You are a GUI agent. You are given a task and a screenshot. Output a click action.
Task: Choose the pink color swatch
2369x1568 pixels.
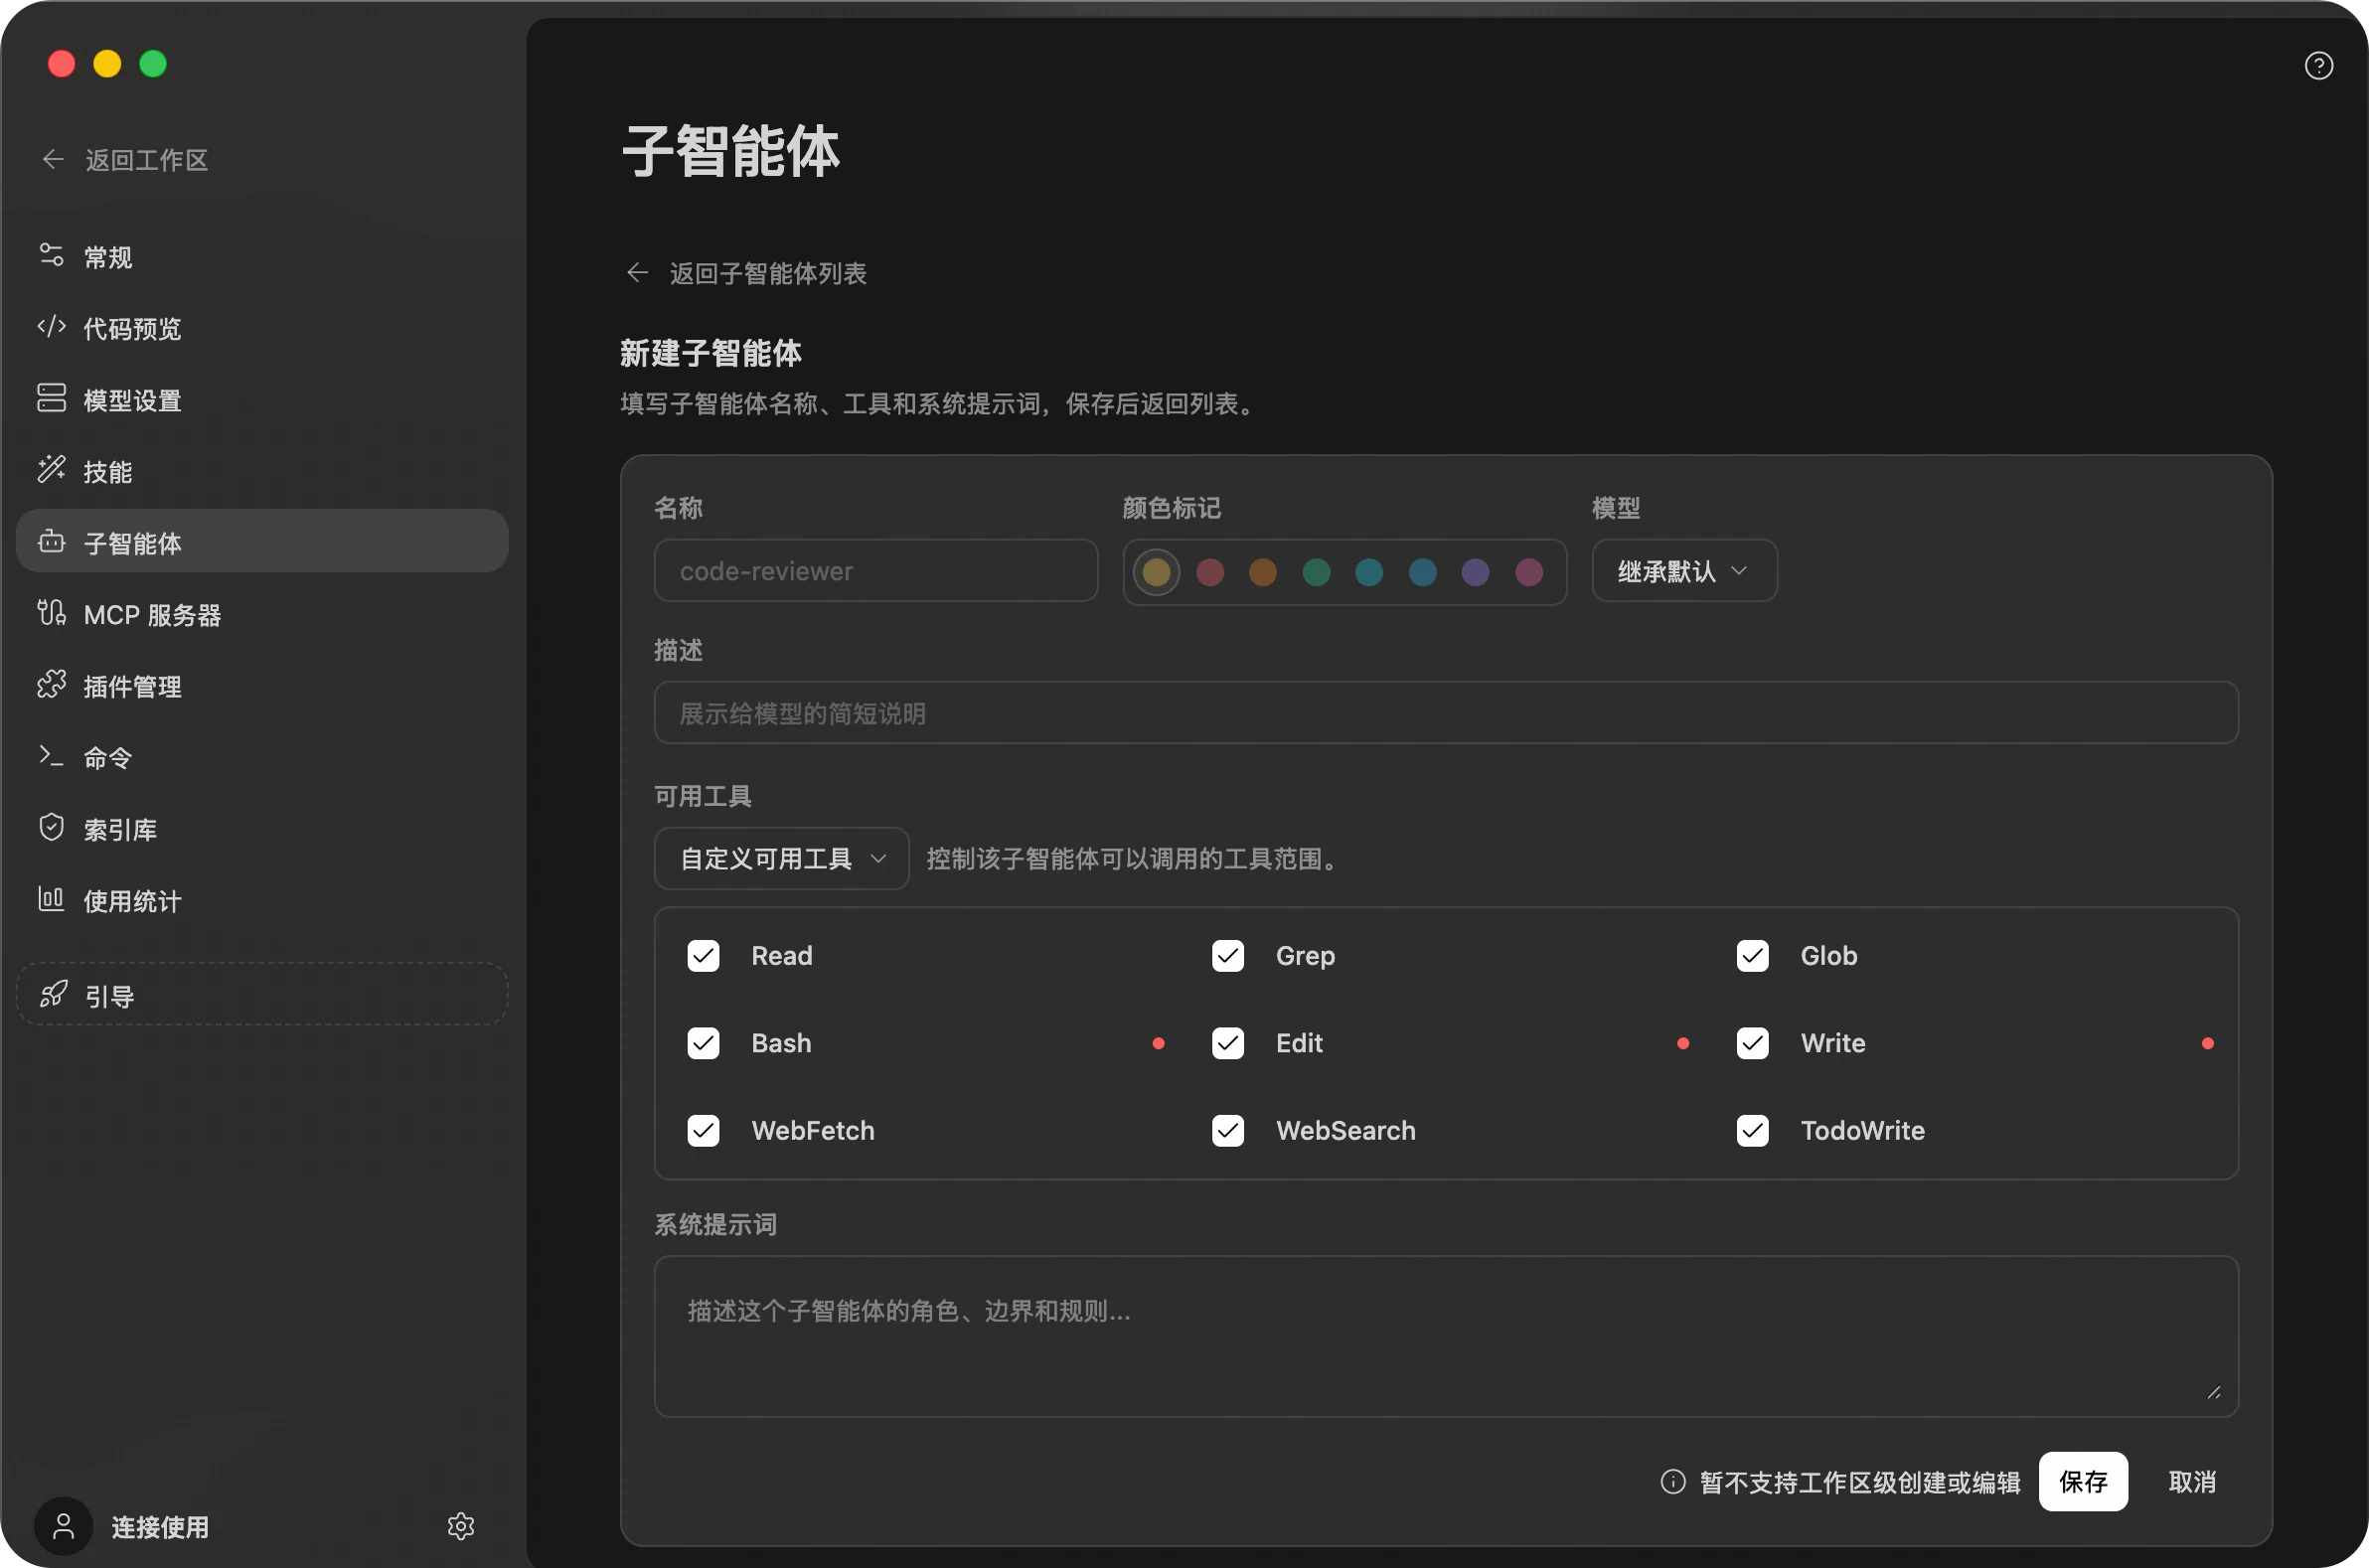[1529, 572]
